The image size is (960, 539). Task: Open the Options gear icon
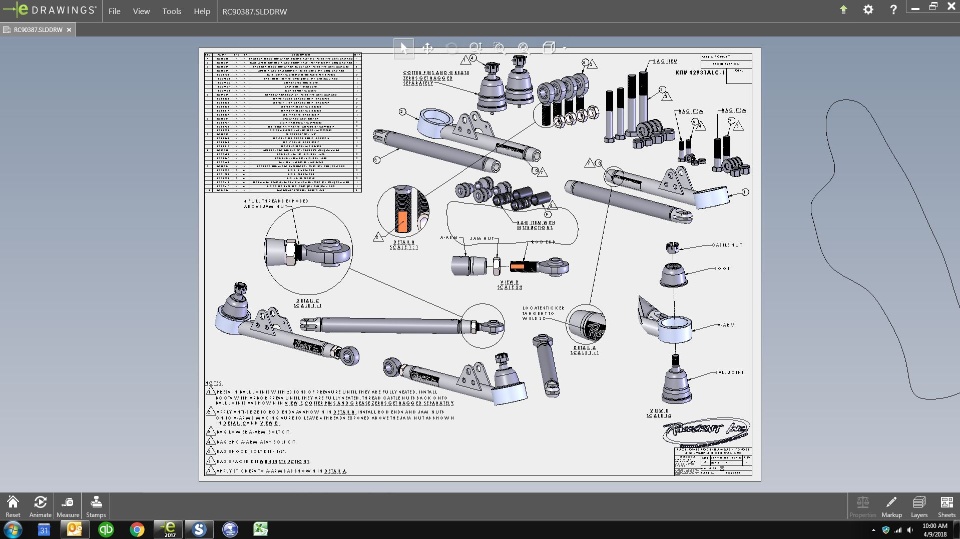(x=868, y=10)
